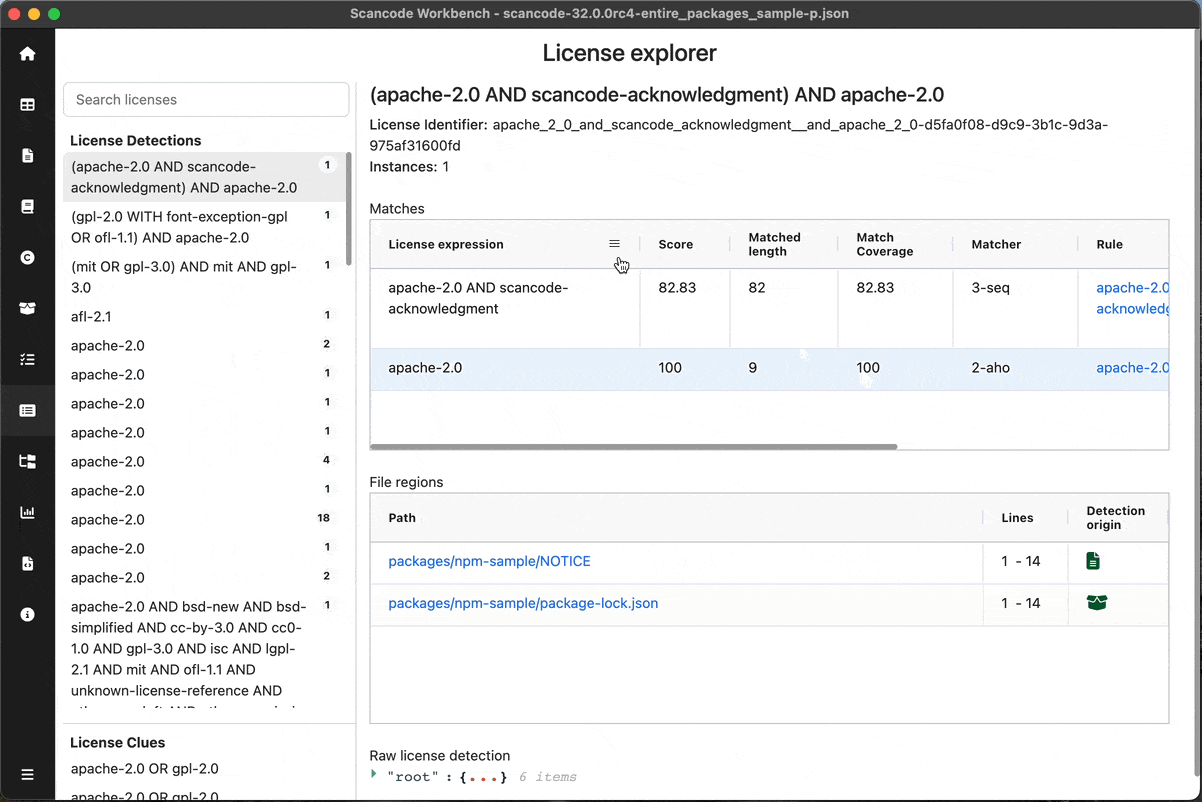The width and height of the screenshot is (1202, 802).
Task: Select apache-2.0 detection with 18 instances
Action: pos(204,519)
